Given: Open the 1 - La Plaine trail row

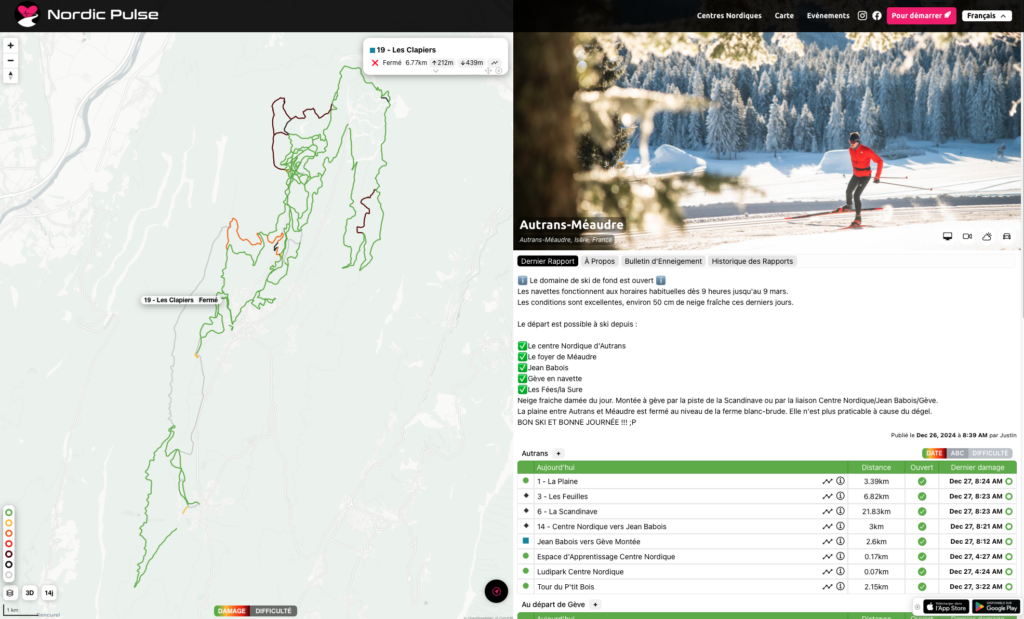Looking at the screenshot, I should [767, 481].
